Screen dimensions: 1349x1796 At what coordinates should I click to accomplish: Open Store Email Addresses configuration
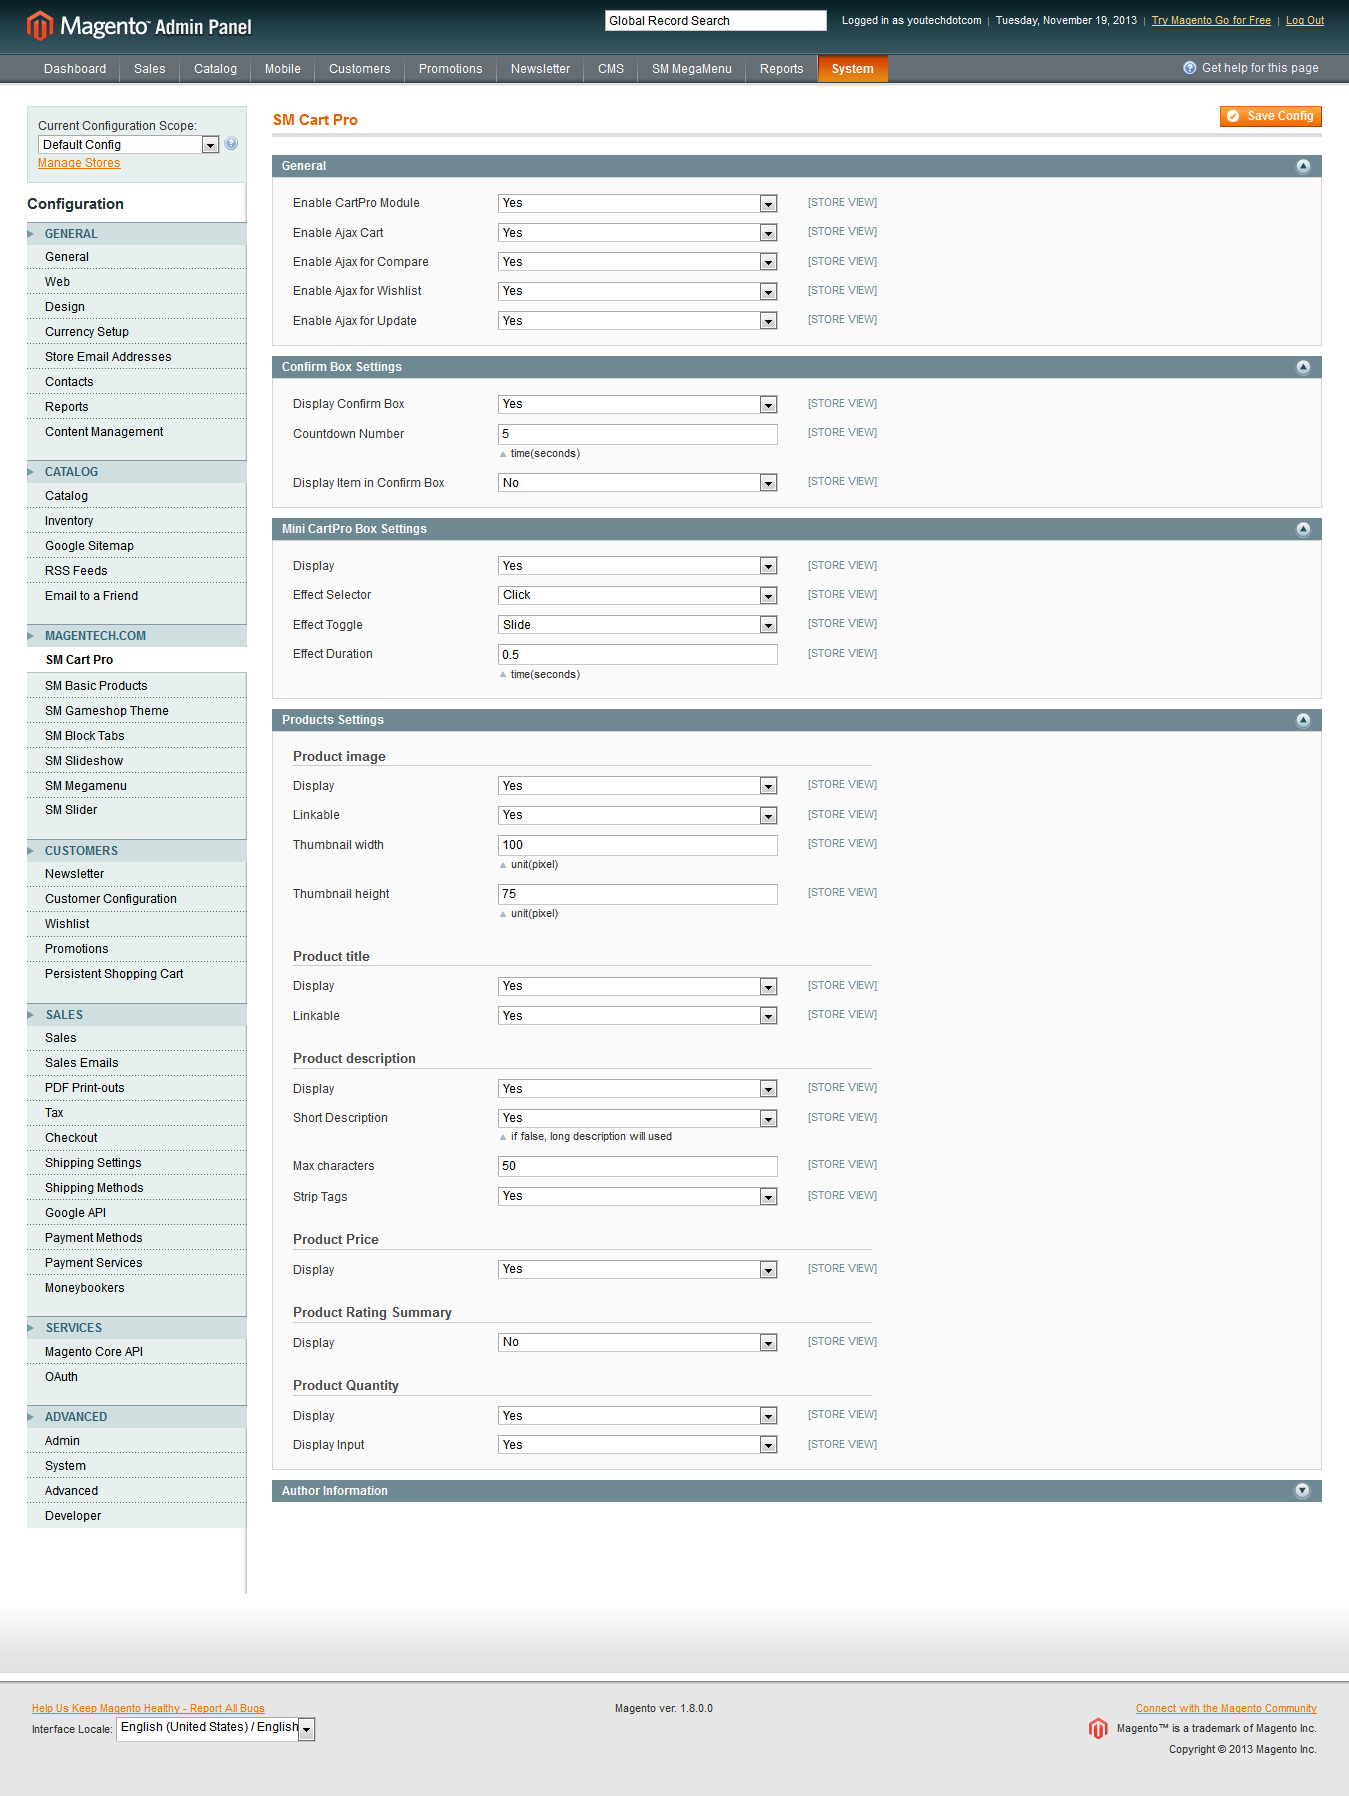tap(108, 357)
